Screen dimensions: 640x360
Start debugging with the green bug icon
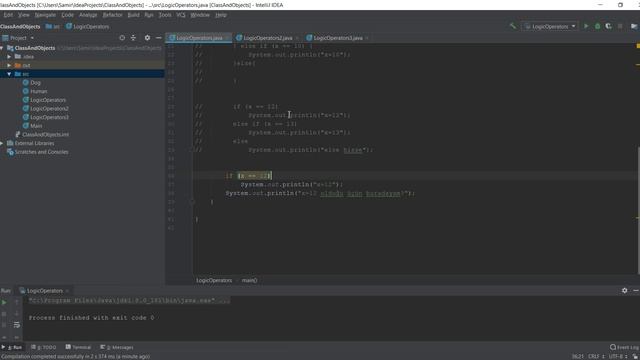click(x=598, y=26)
